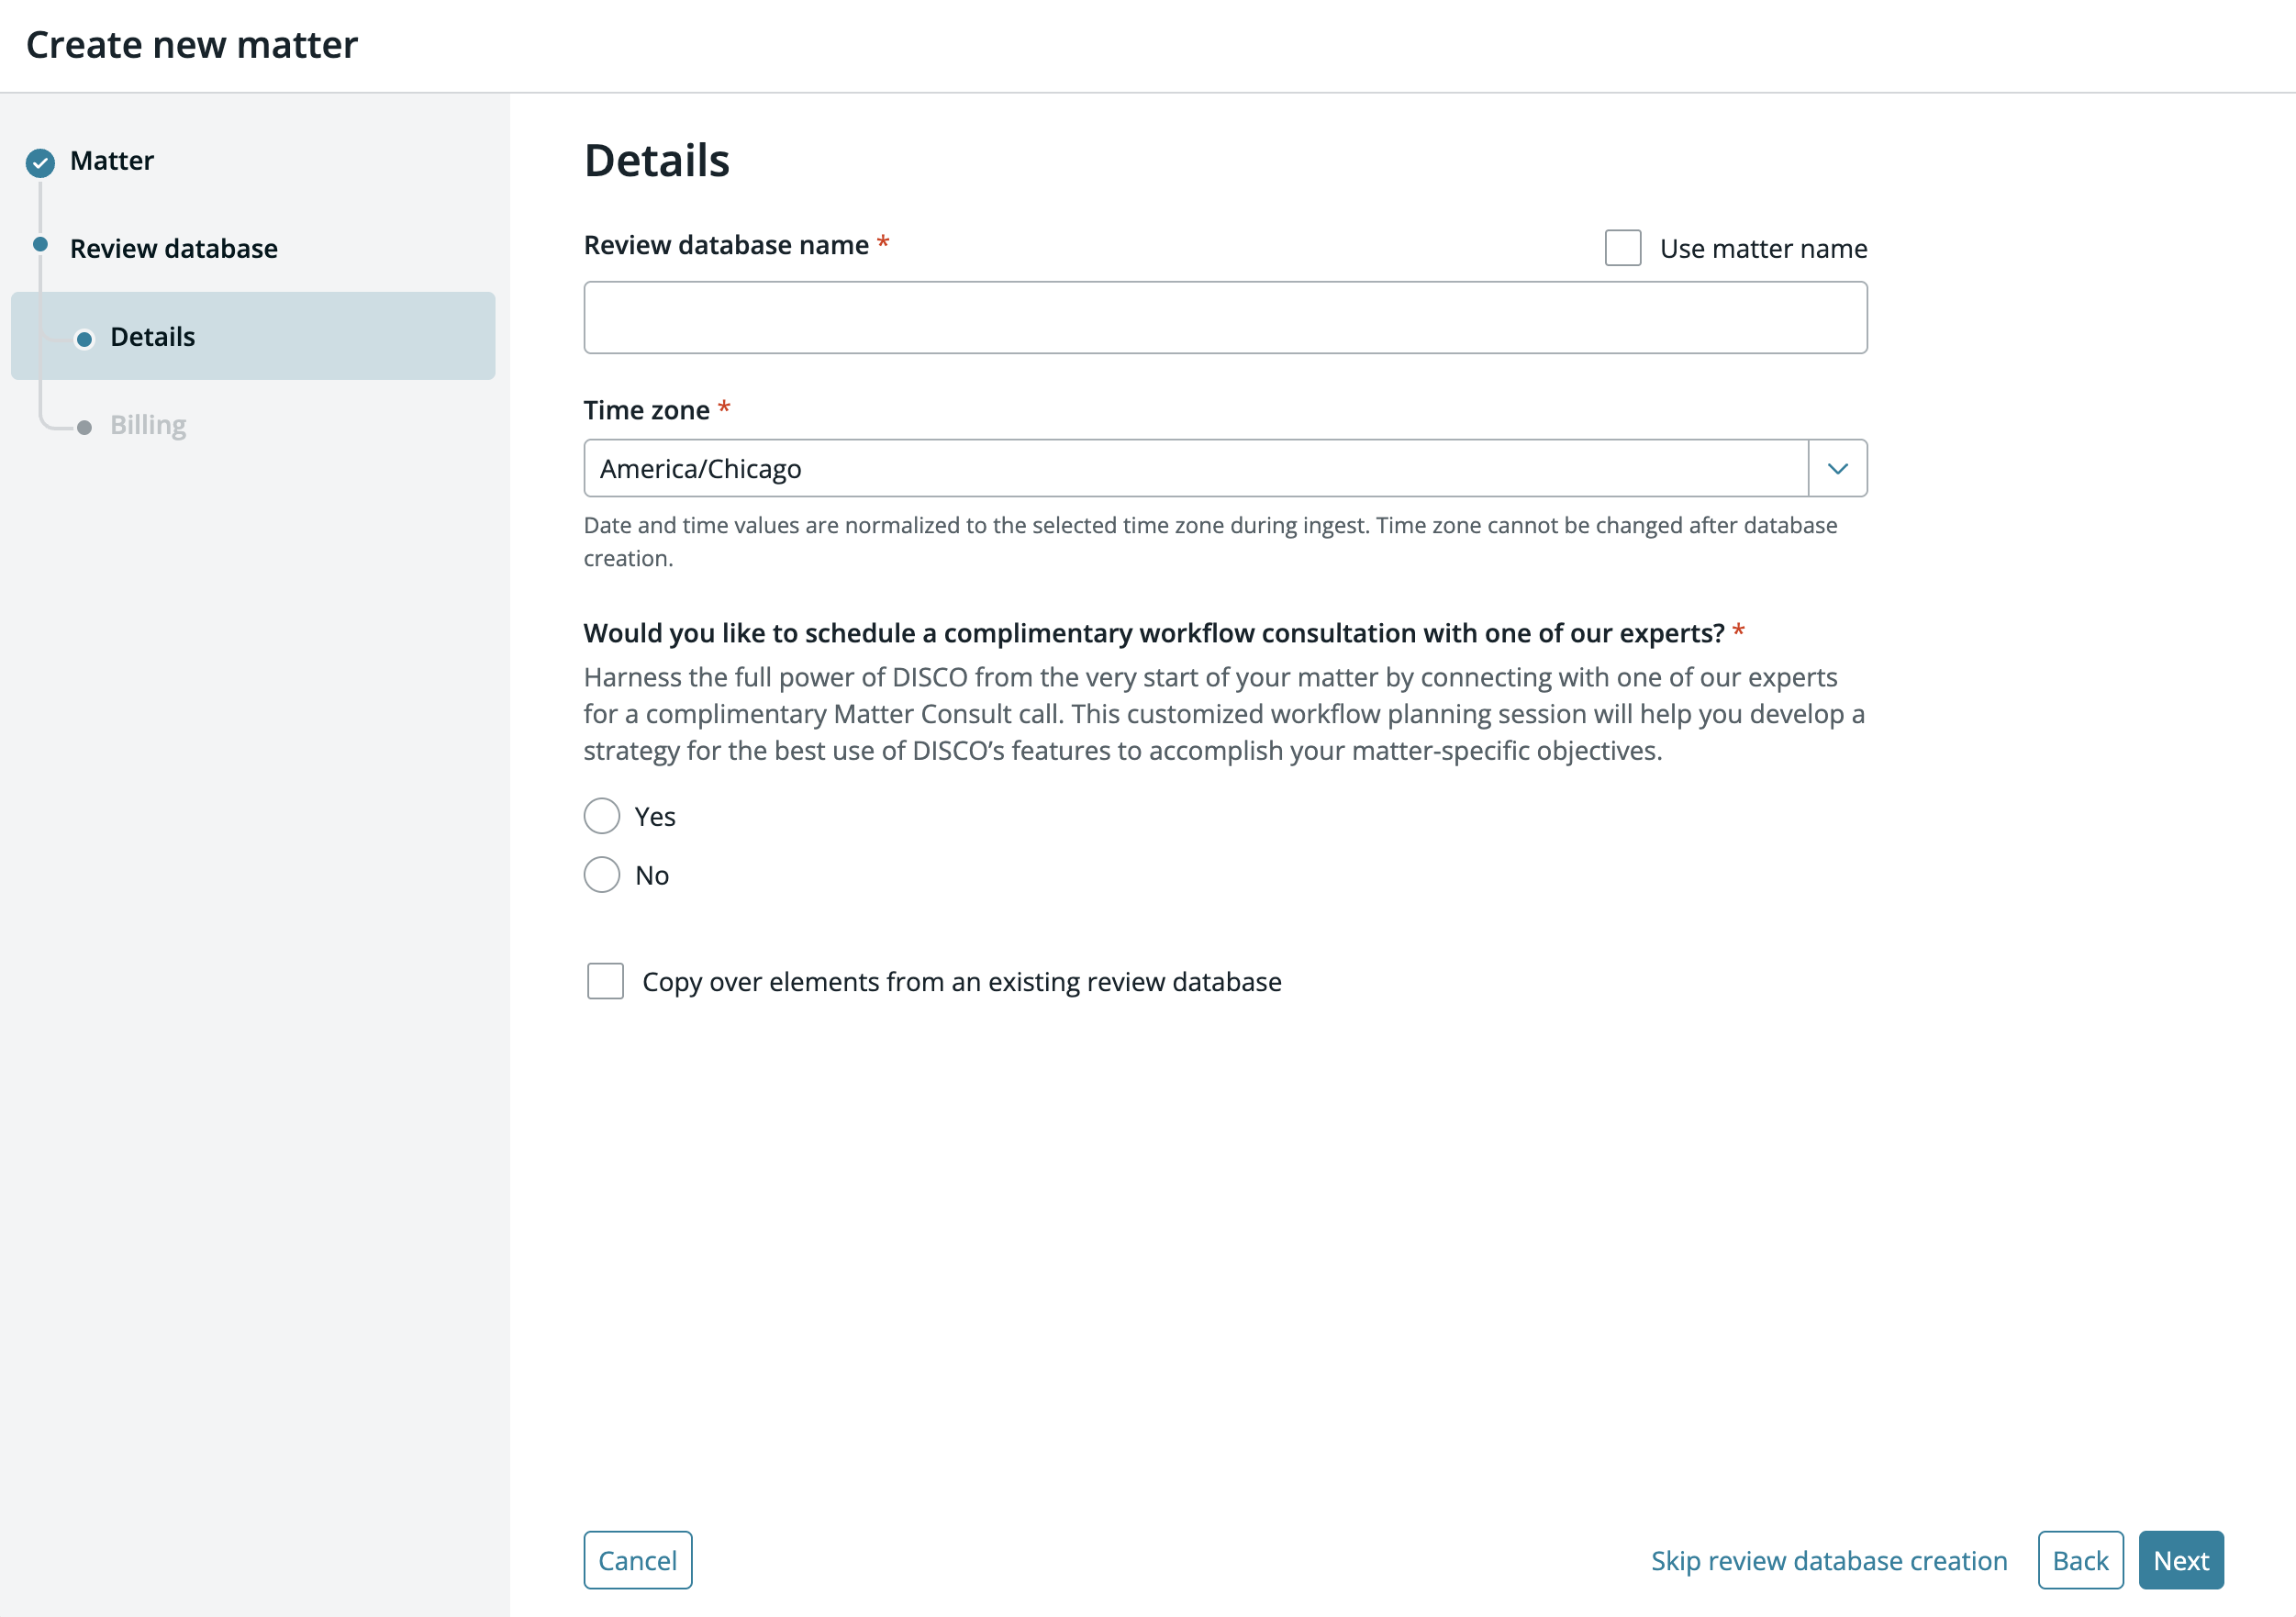Go Back to previous step
This screenshot has width=2296, height=1617.
[x=2080, y=1560]
